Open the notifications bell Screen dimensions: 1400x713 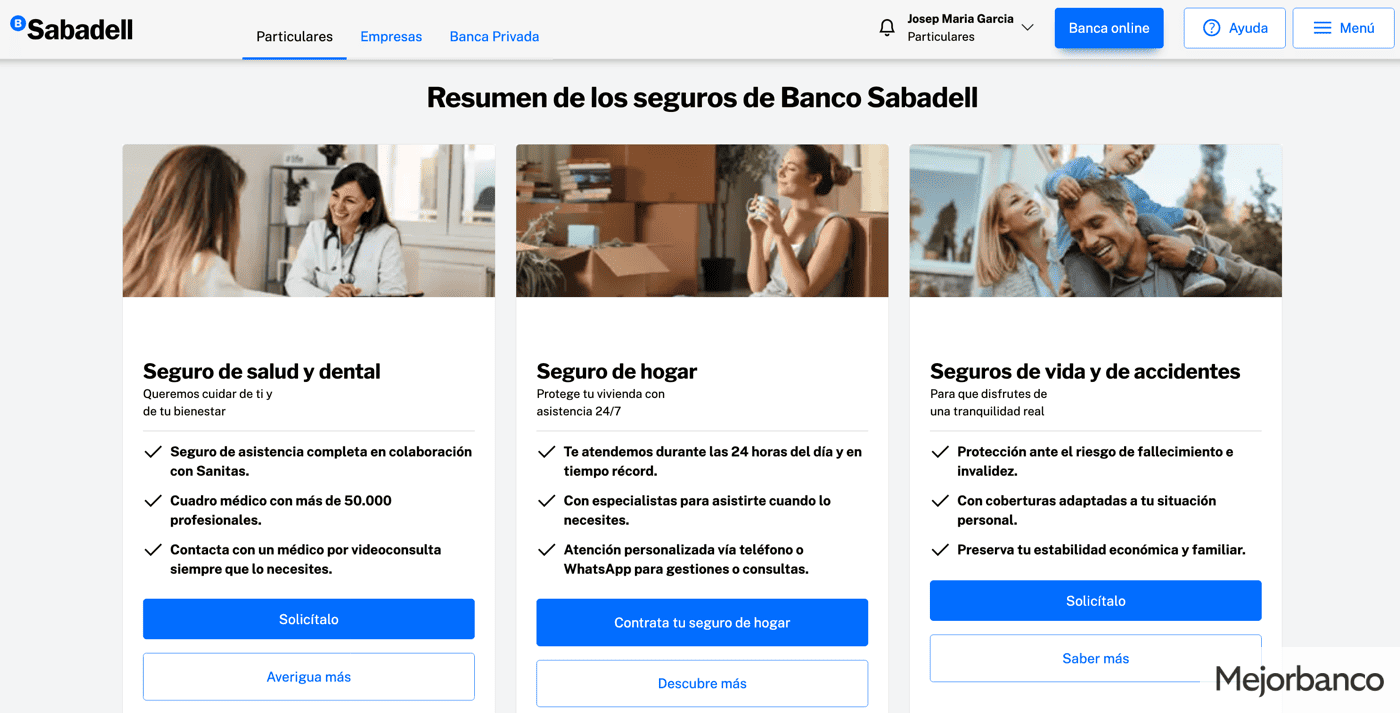[x=887, y=28]
